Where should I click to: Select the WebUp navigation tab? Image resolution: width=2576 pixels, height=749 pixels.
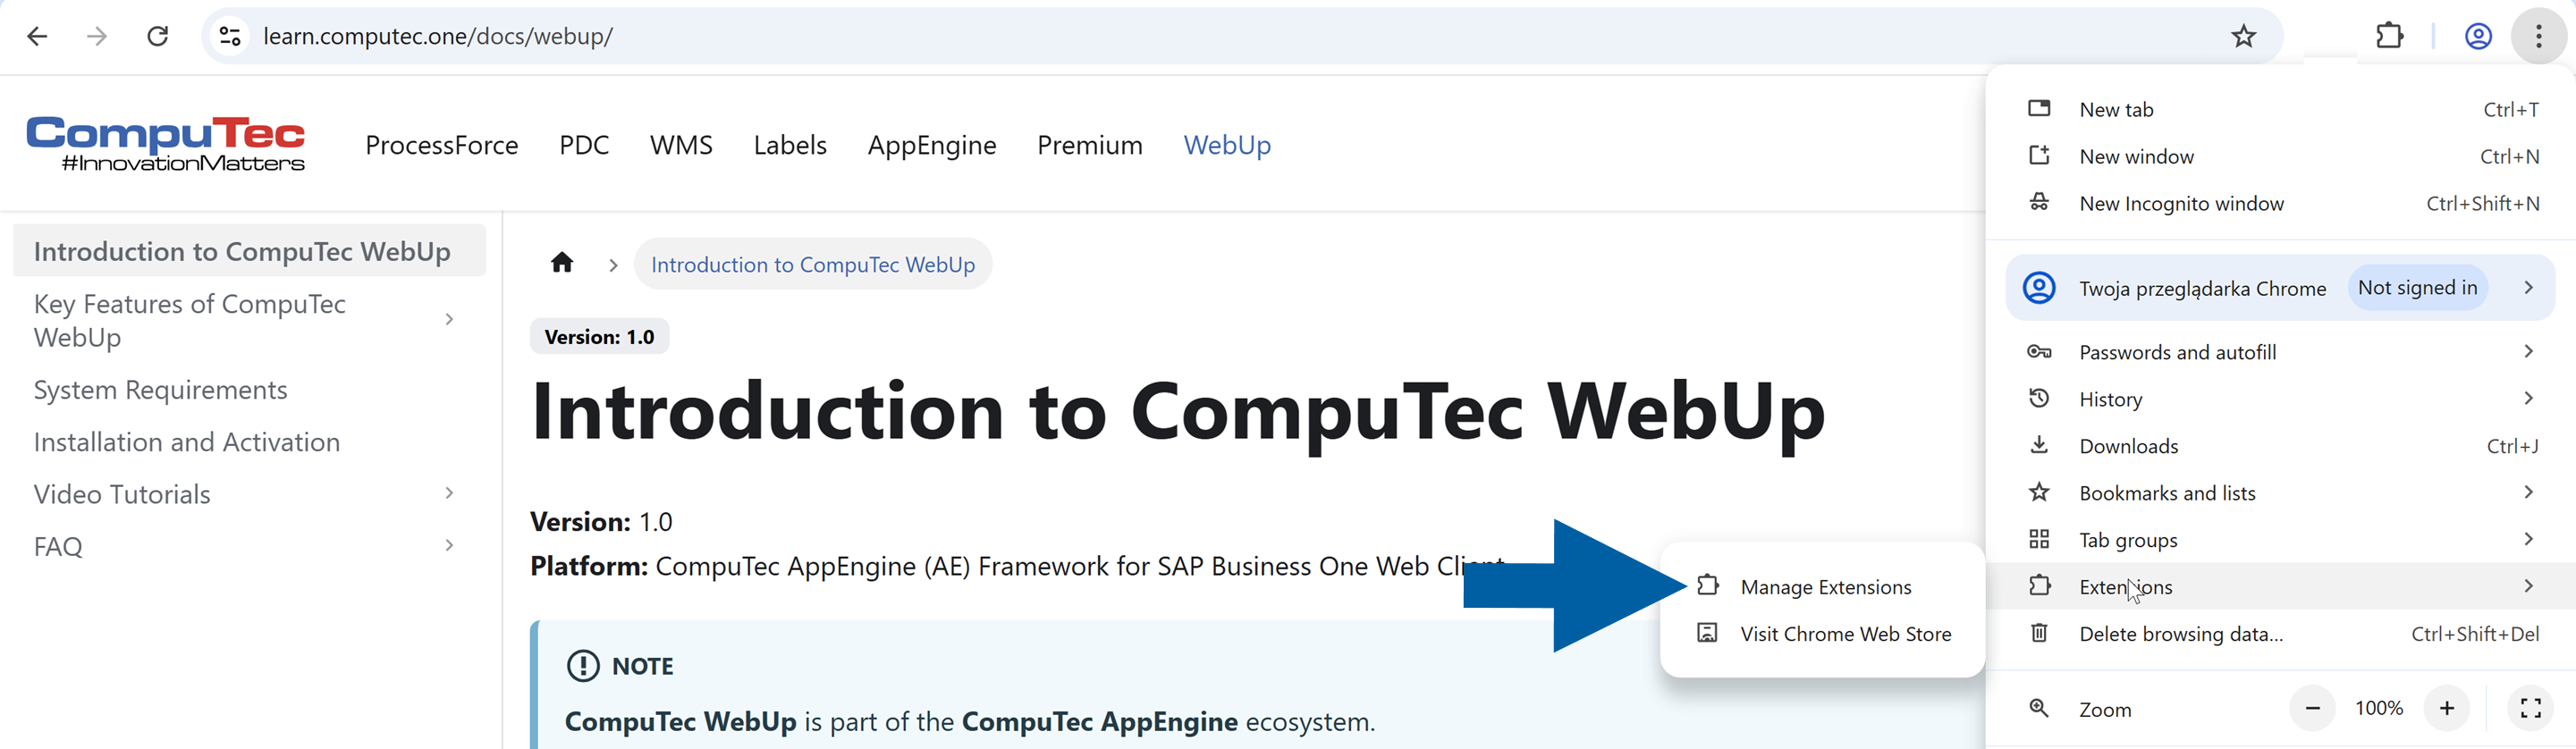click(1227, 145)
